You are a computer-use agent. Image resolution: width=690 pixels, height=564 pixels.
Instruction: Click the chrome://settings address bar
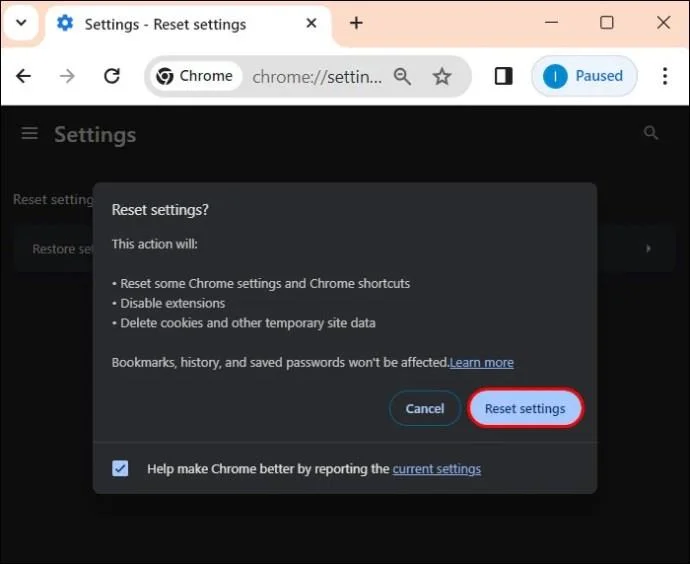[317, 77]
